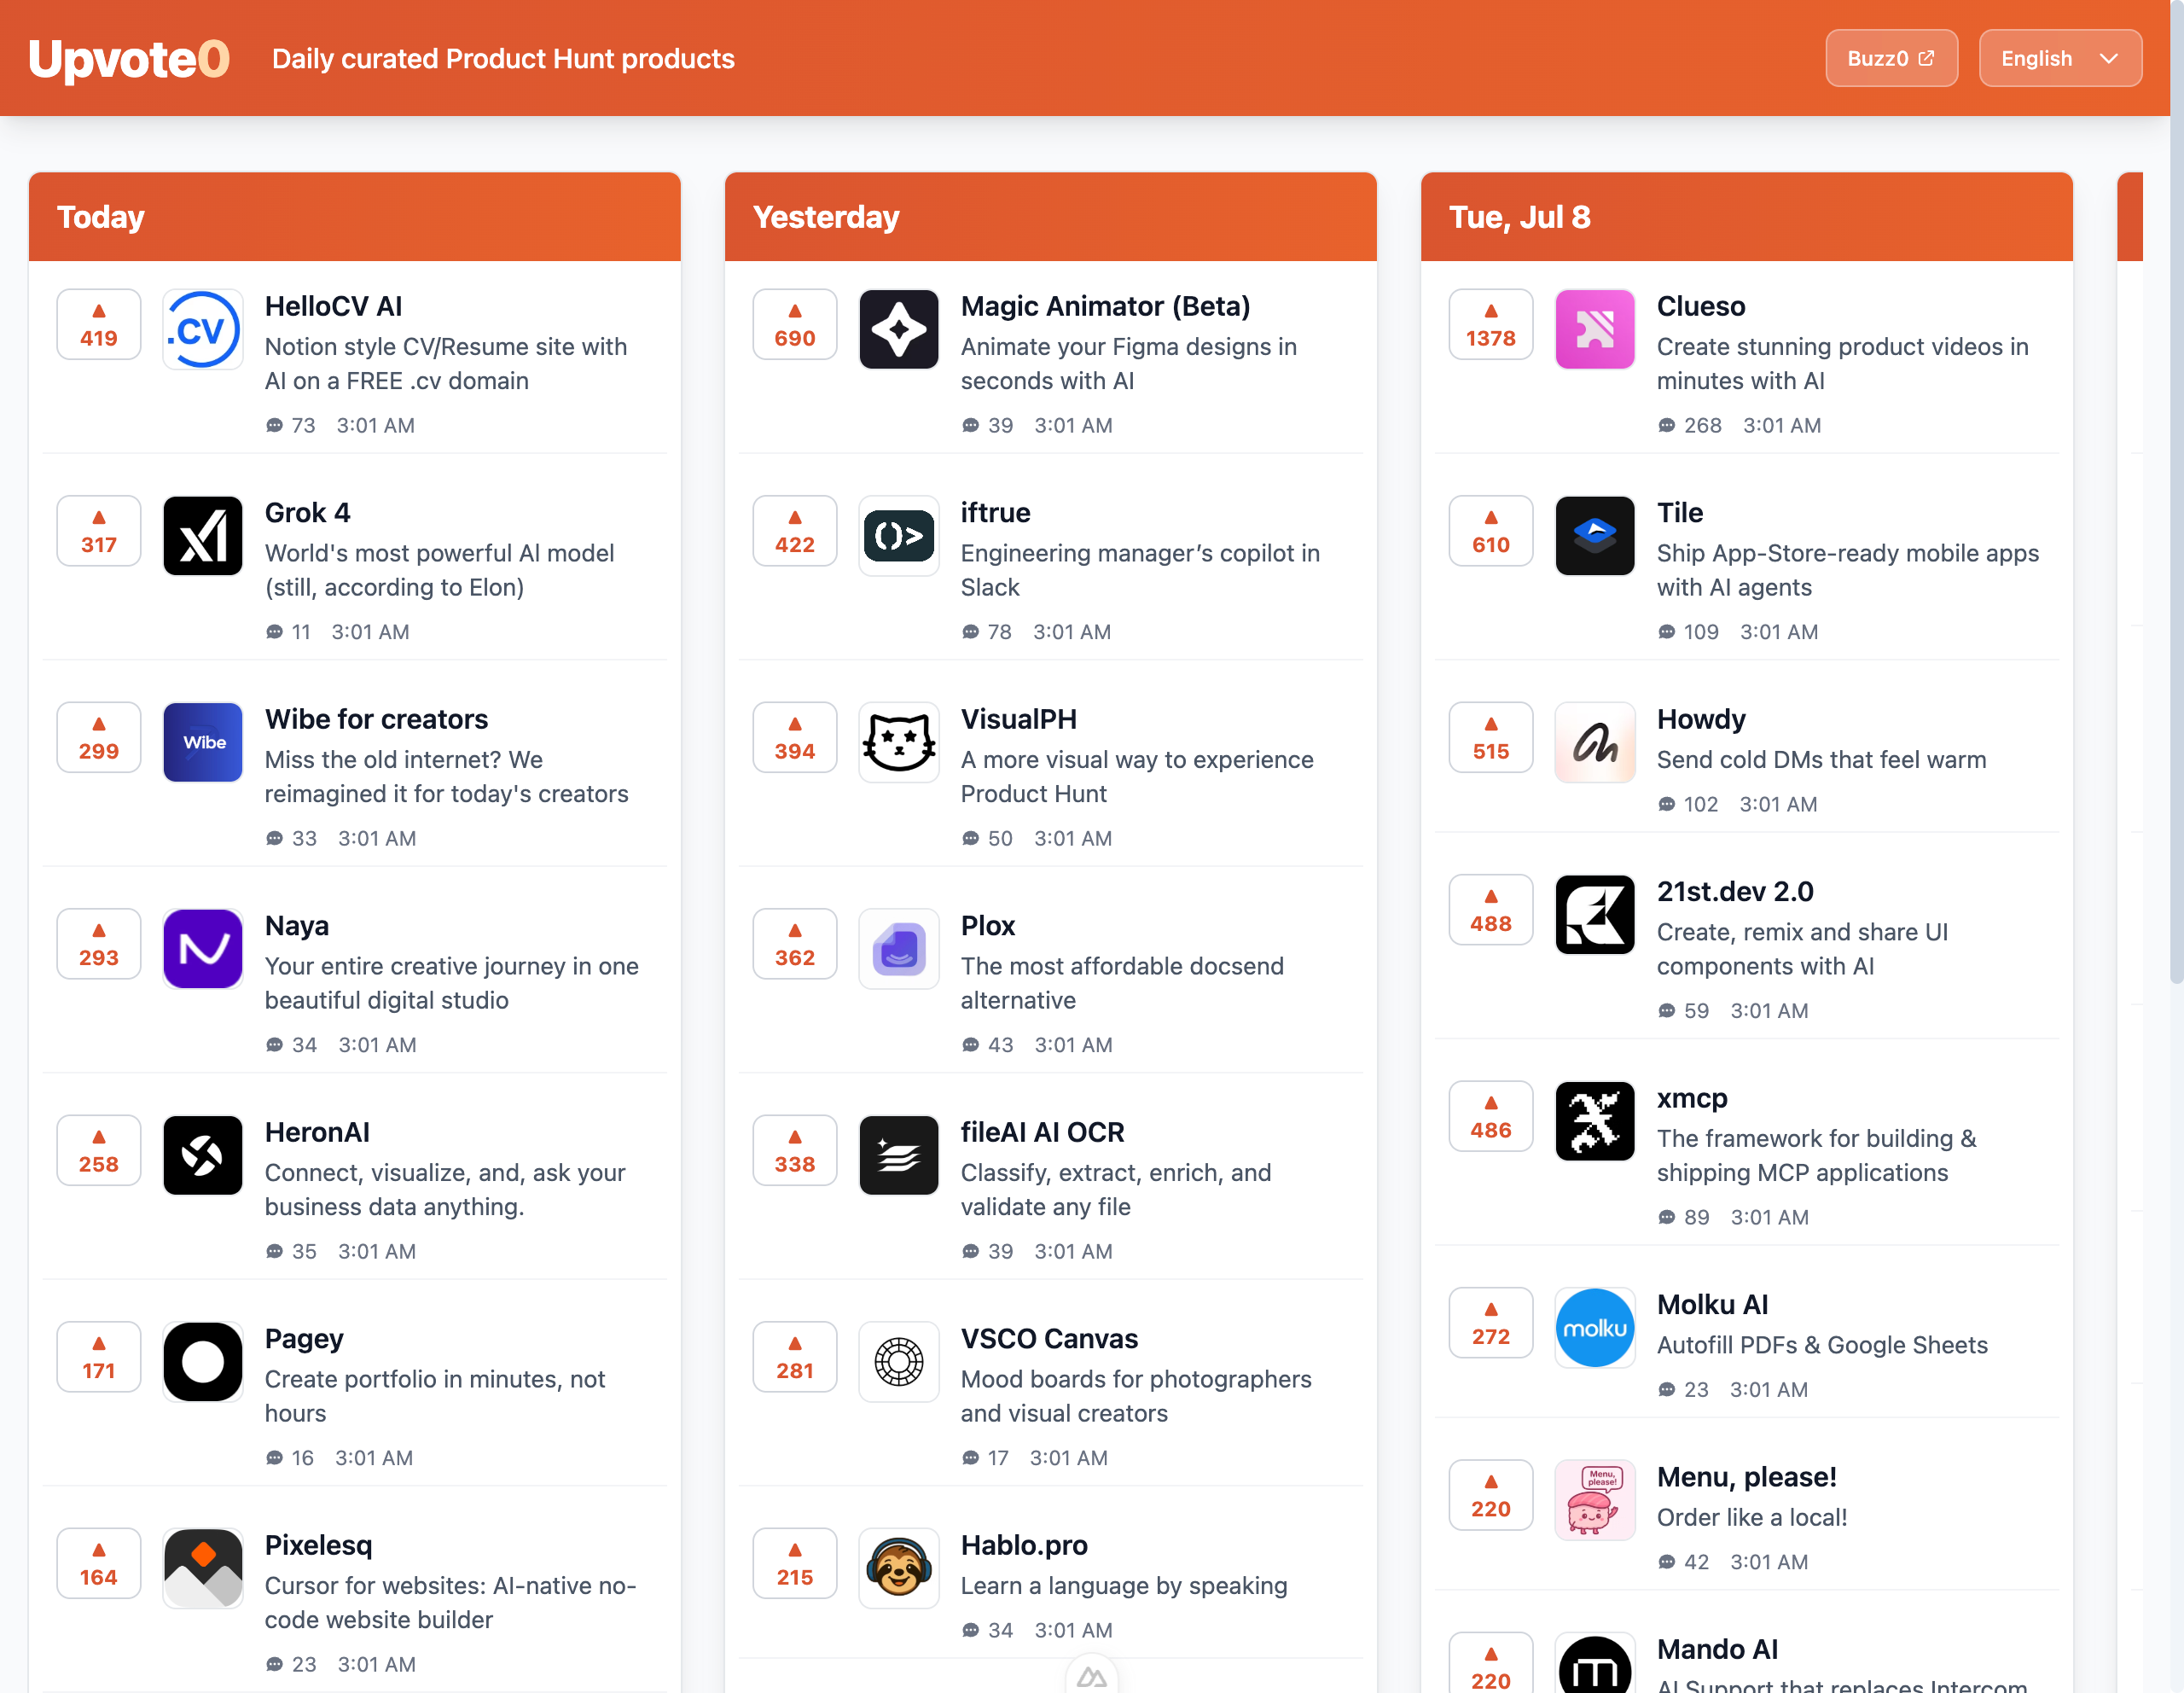Image resolution: width=2184 pixels, height=1693 pixels.
Task: Open the Pixelesq title link
Action: (x=318, y=1545)
